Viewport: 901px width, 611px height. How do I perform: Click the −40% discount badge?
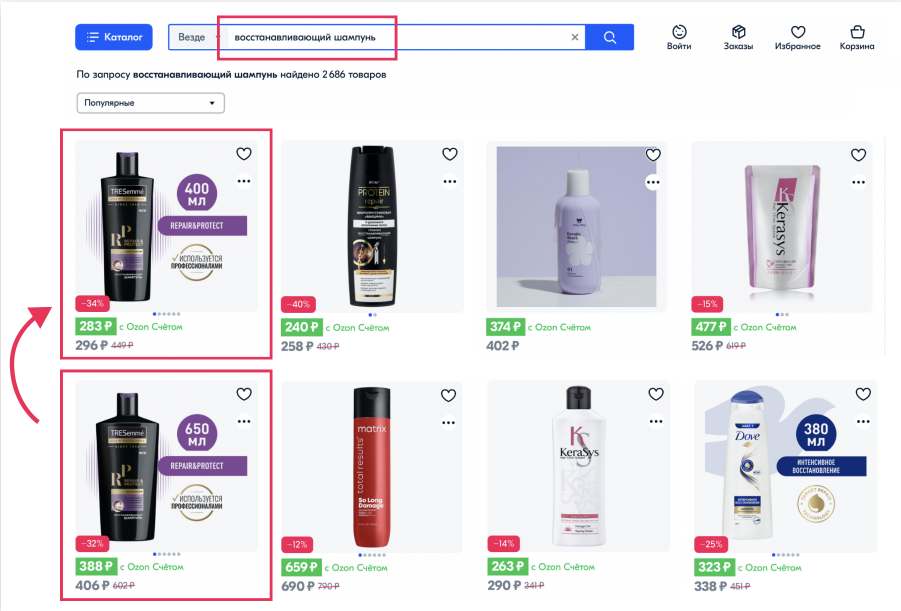(x=298, y=304)
